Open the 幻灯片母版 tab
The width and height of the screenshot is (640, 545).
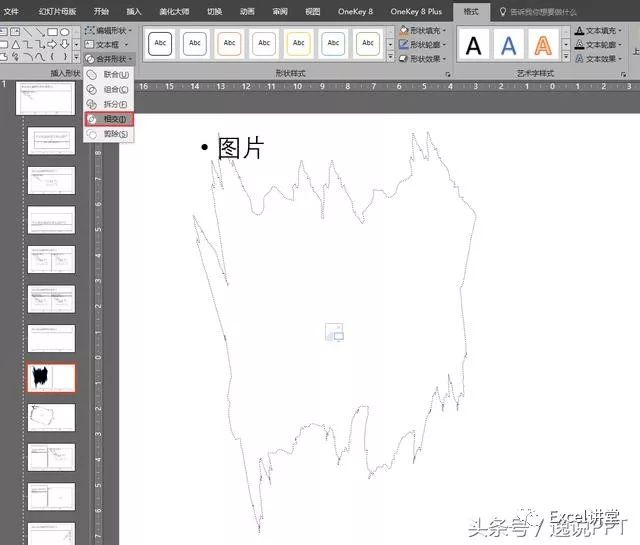(58, 11)
